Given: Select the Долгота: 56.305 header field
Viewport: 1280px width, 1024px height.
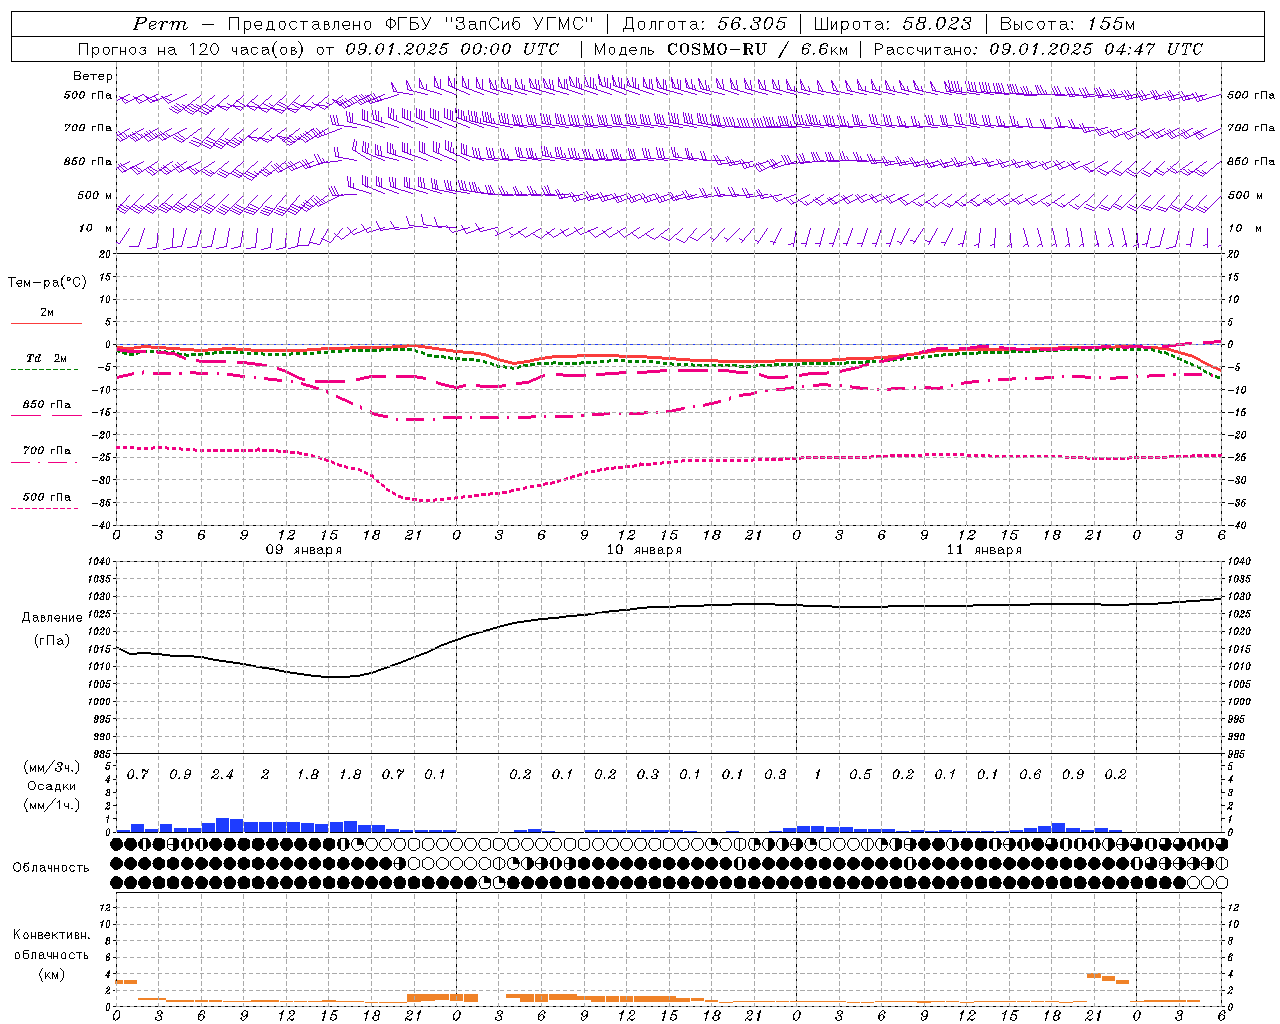Looking at the screenshot, I should (705, 24).
